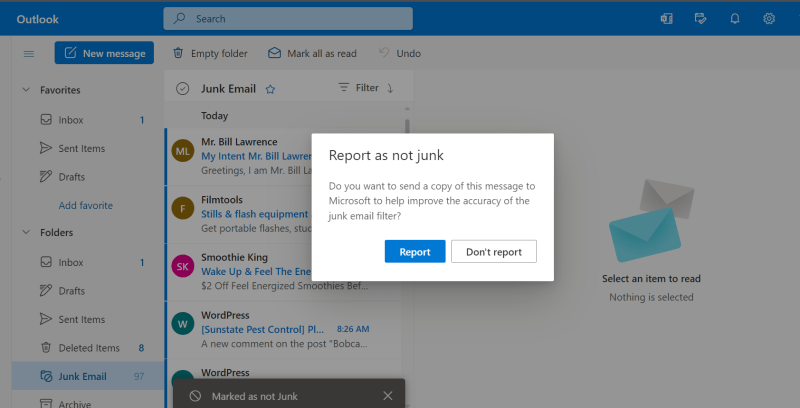Click the Search input field
The height and width of the screenshot is (408, 800).
288,18
